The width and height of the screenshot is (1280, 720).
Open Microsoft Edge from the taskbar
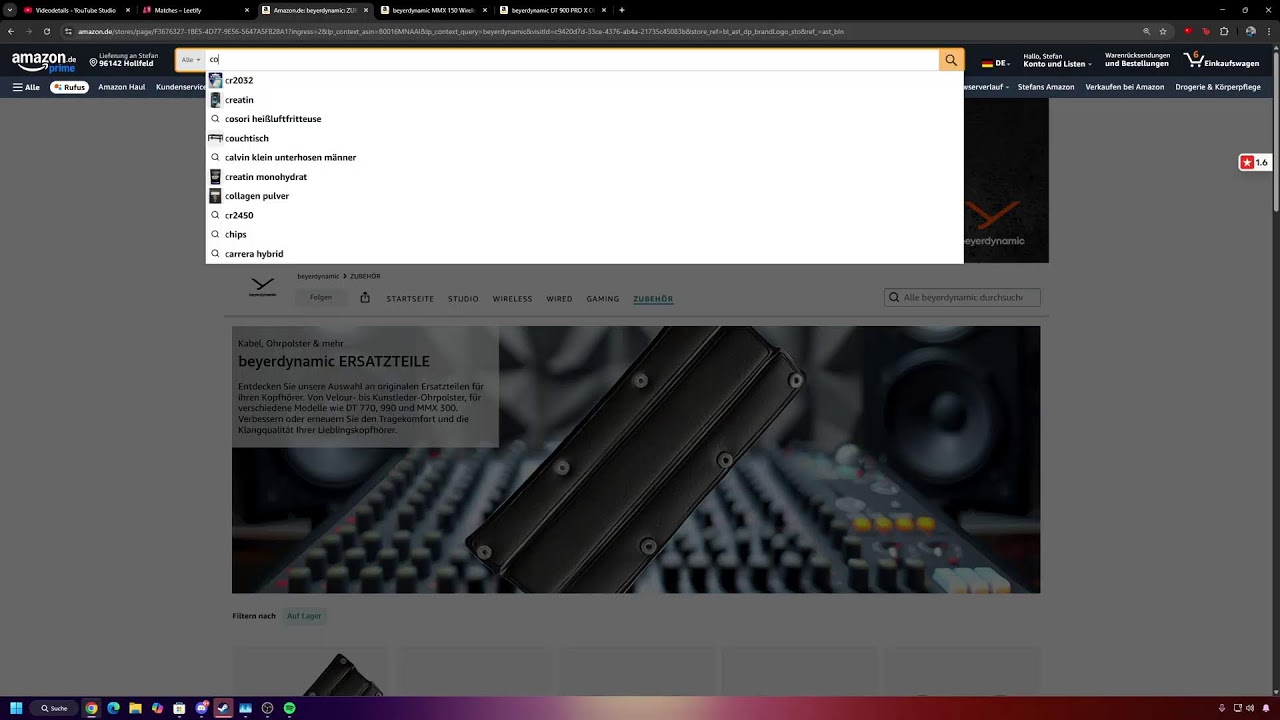113,708
